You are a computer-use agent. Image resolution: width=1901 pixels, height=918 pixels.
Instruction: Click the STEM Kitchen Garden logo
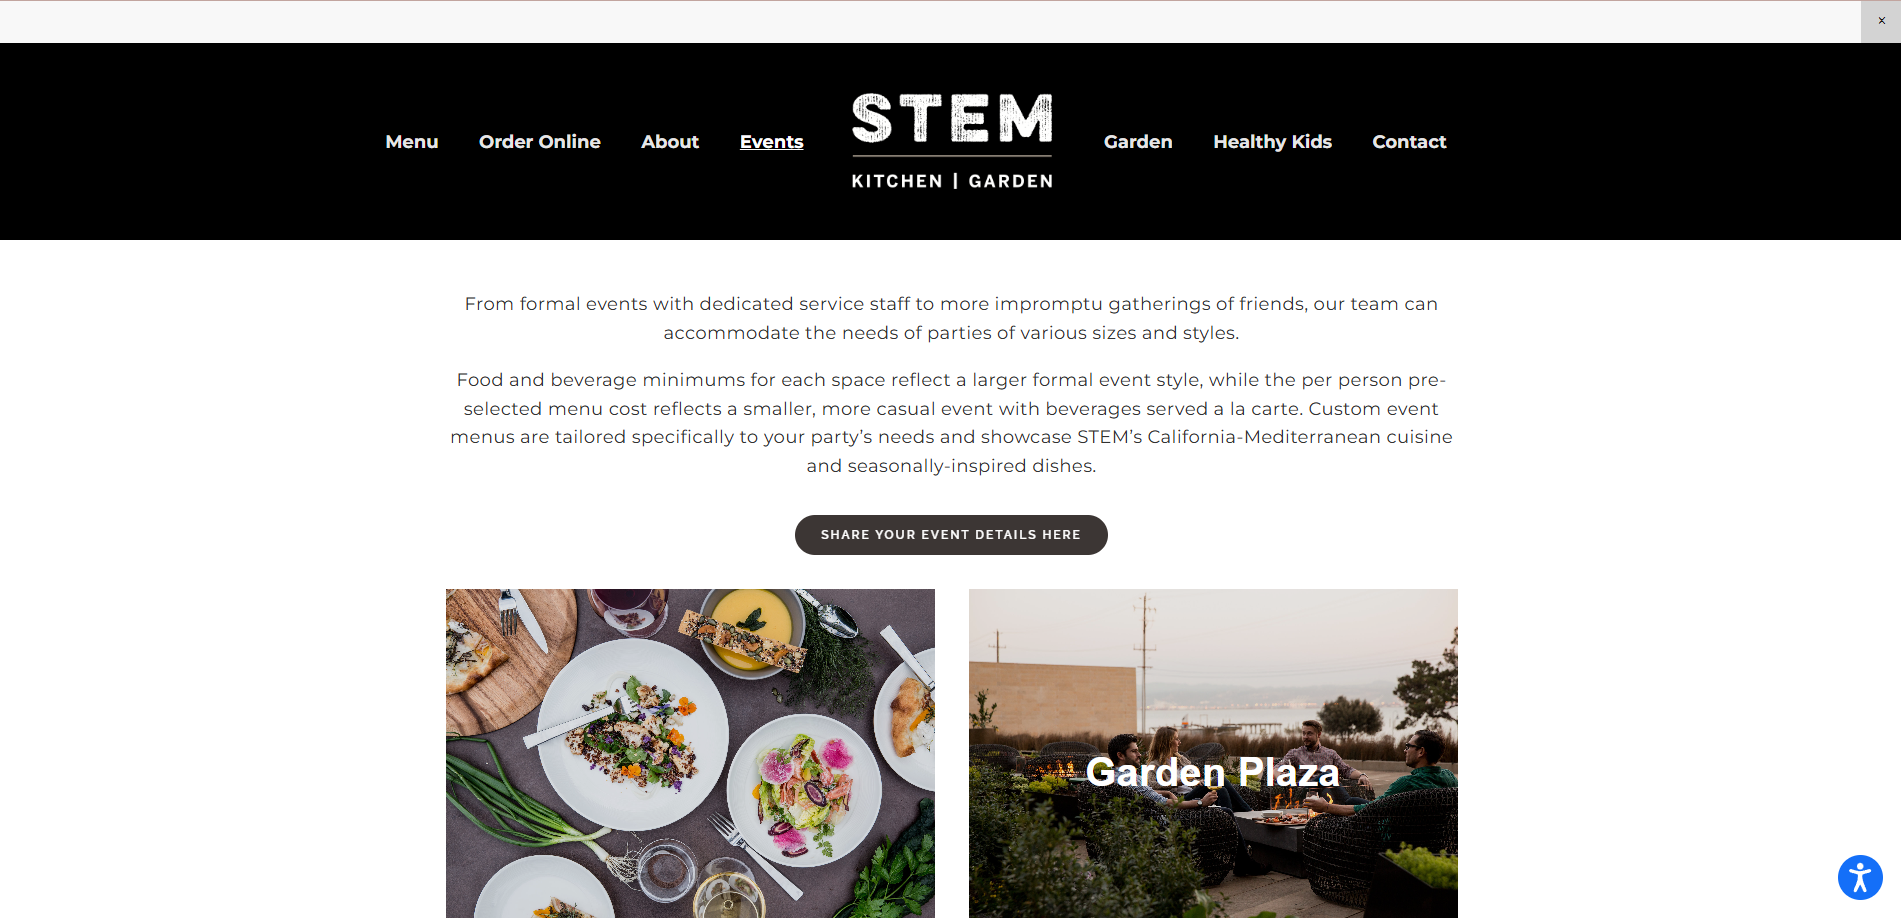pyautogui.click(x=952, y=141)
